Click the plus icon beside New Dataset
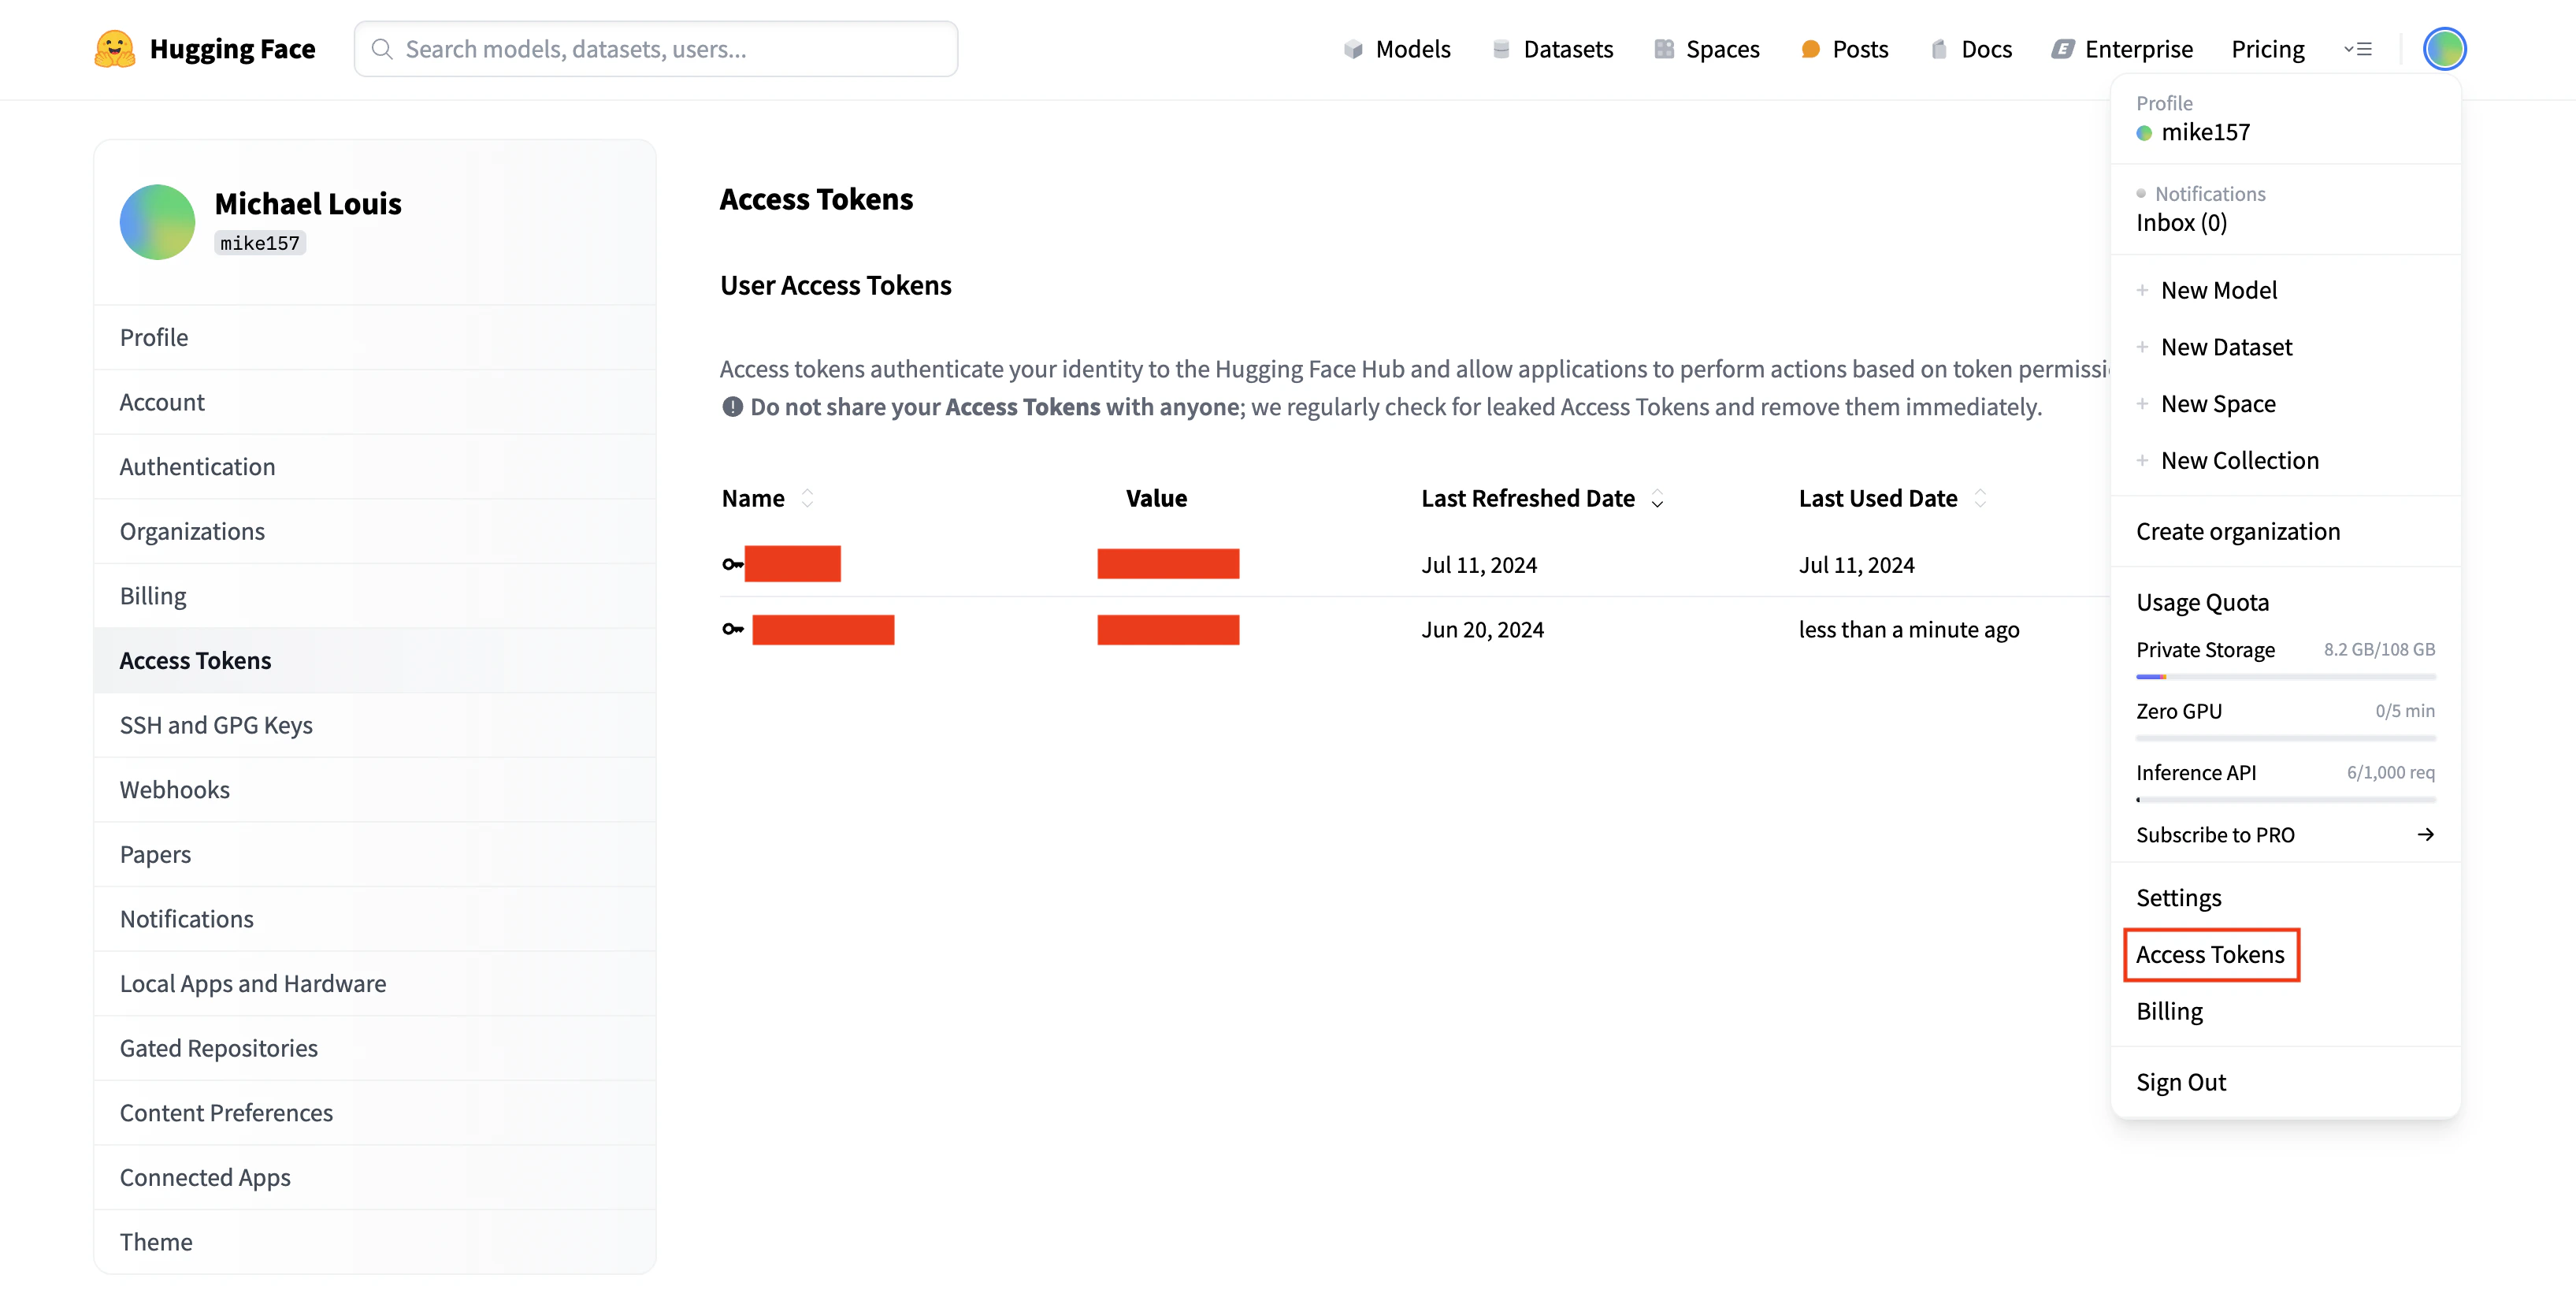This screenshot has height=1297, width=2576. pos(2142,347)
